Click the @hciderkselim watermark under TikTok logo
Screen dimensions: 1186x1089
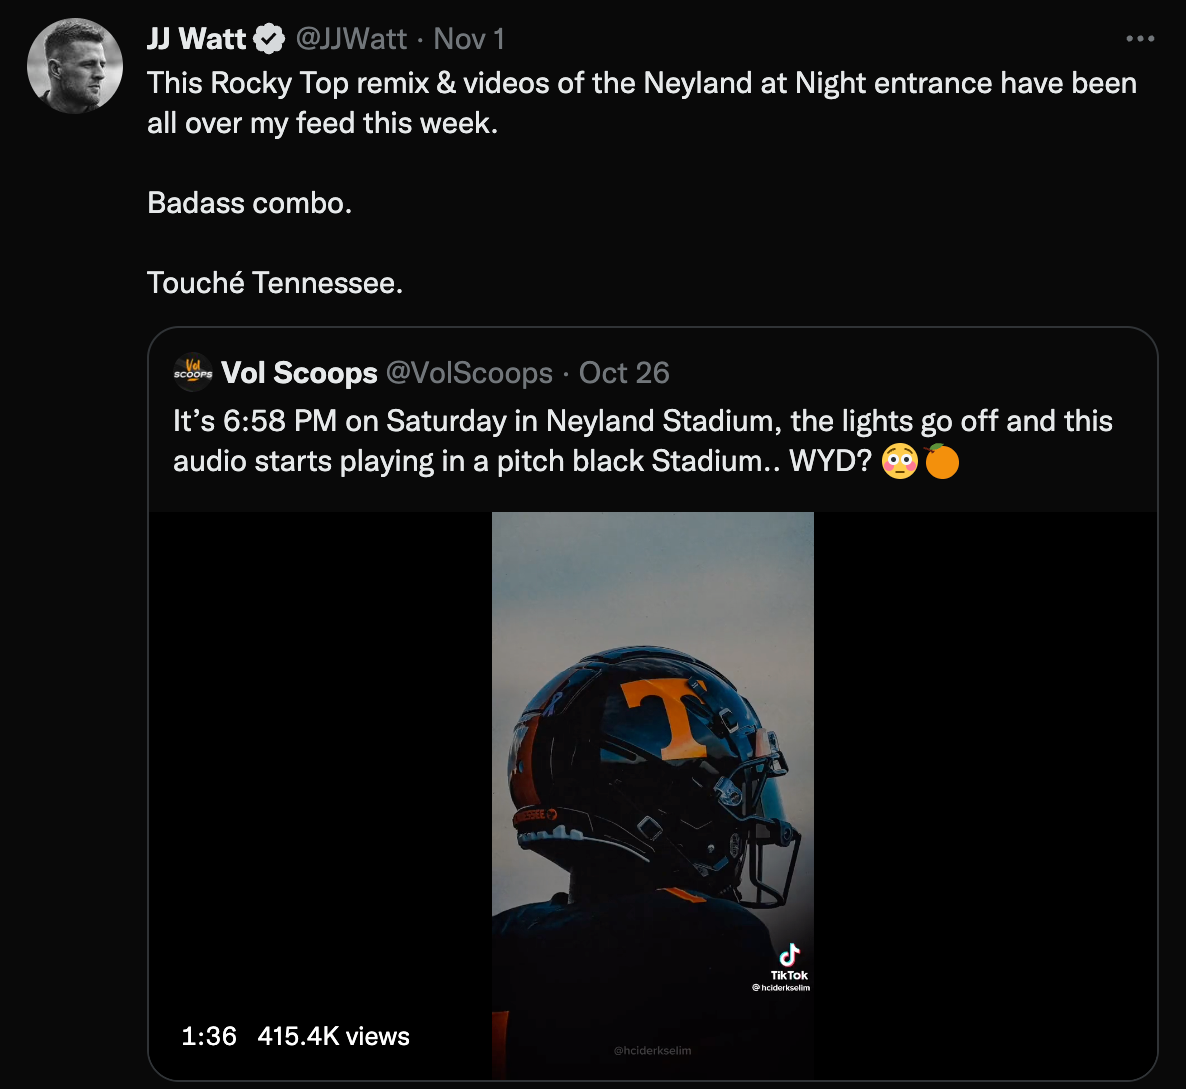[x=781, y=988]
